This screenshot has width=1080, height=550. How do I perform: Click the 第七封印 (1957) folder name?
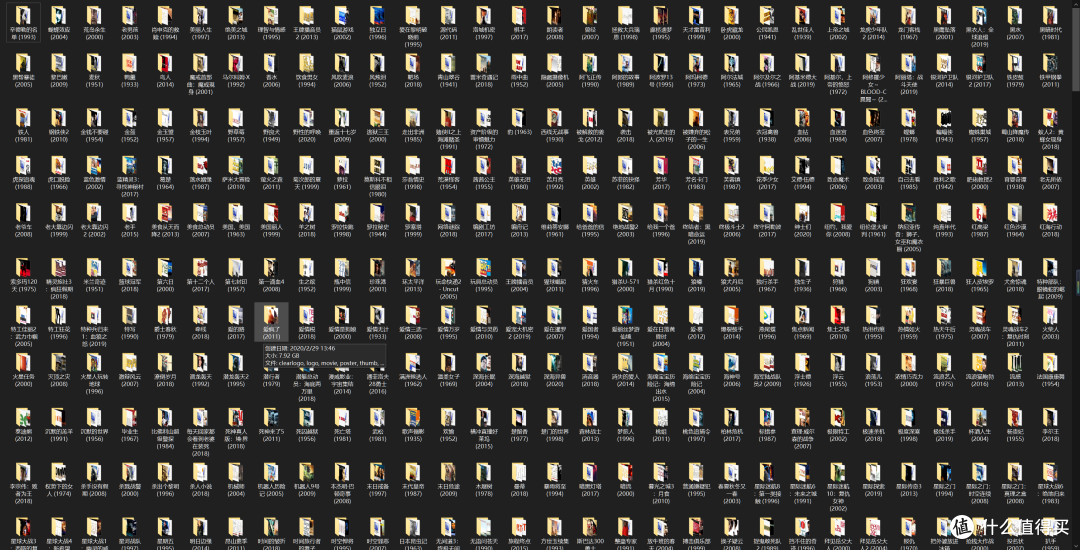tap(236, 285)
